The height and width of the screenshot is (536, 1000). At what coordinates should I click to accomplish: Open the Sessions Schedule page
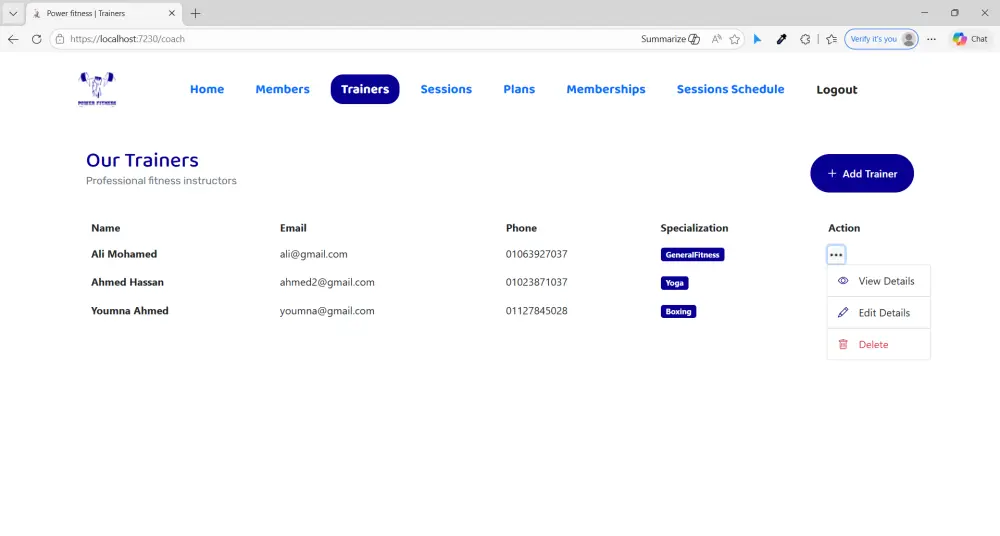click(x=730, y=89)
